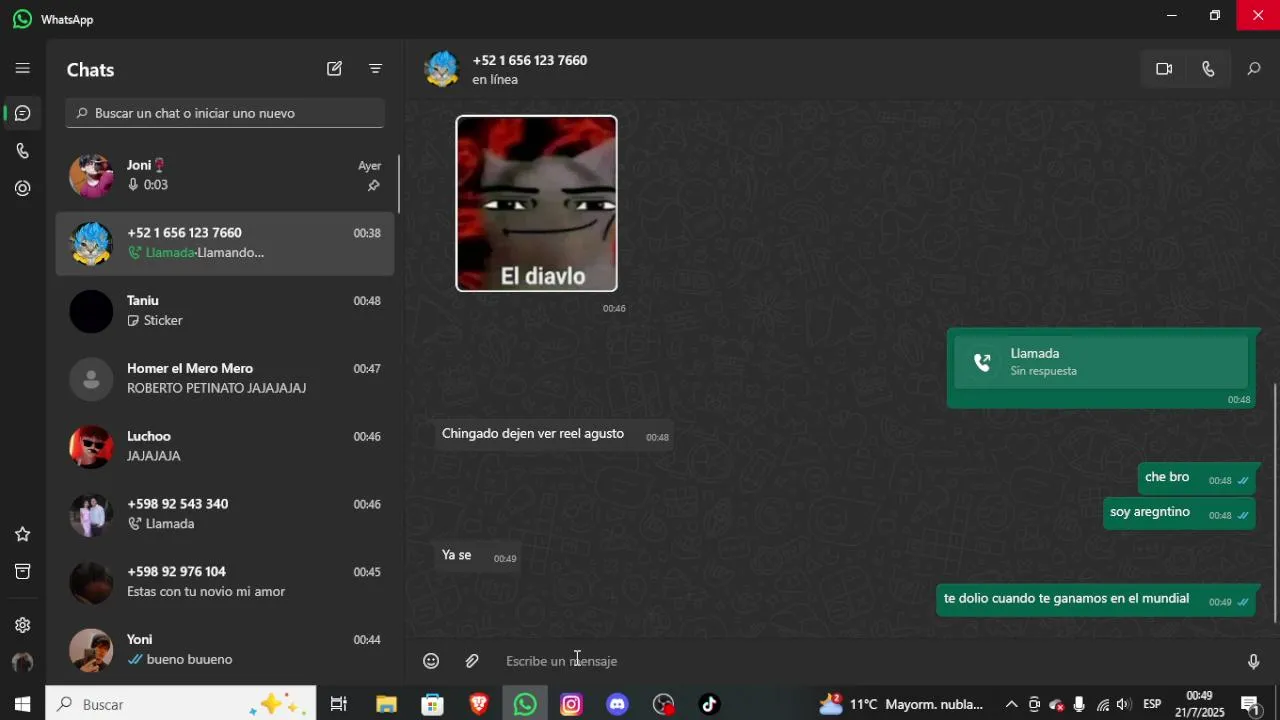Open the +598 92 976 104 chat
Viewport: 1280px width, 720px height.
225,582
